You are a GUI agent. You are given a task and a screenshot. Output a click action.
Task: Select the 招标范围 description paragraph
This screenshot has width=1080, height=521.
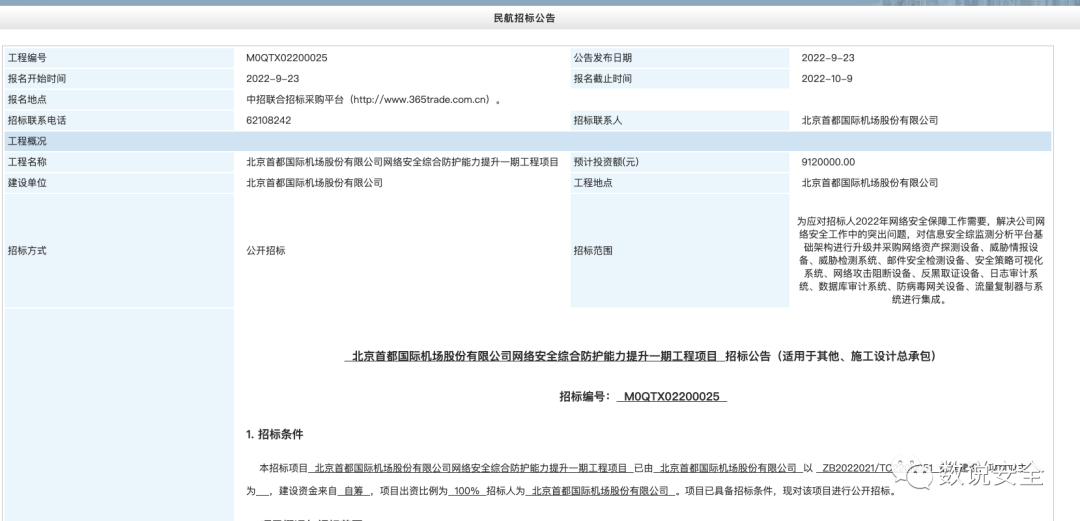pyautogui.click(x=921, y=260)
